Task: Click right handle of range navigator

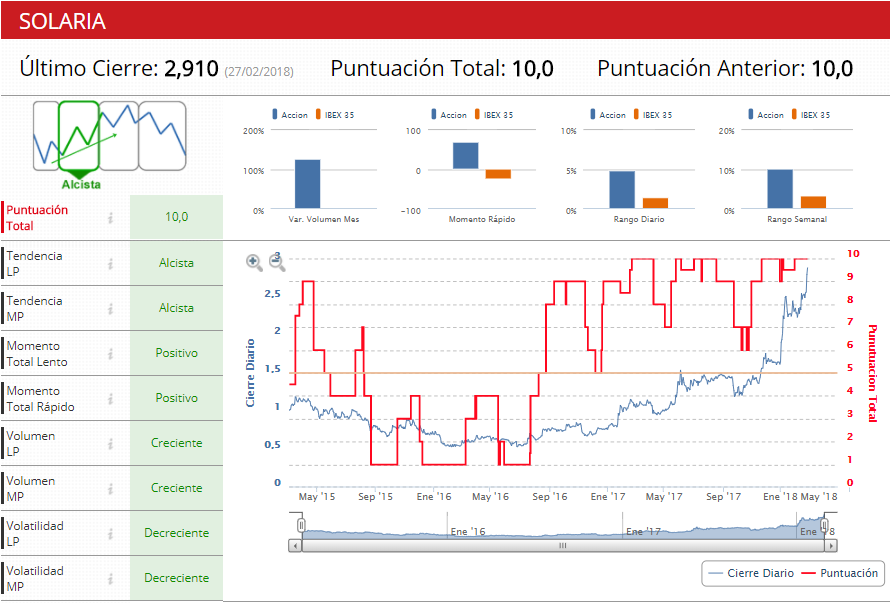Action: click(x=824, y=525)
